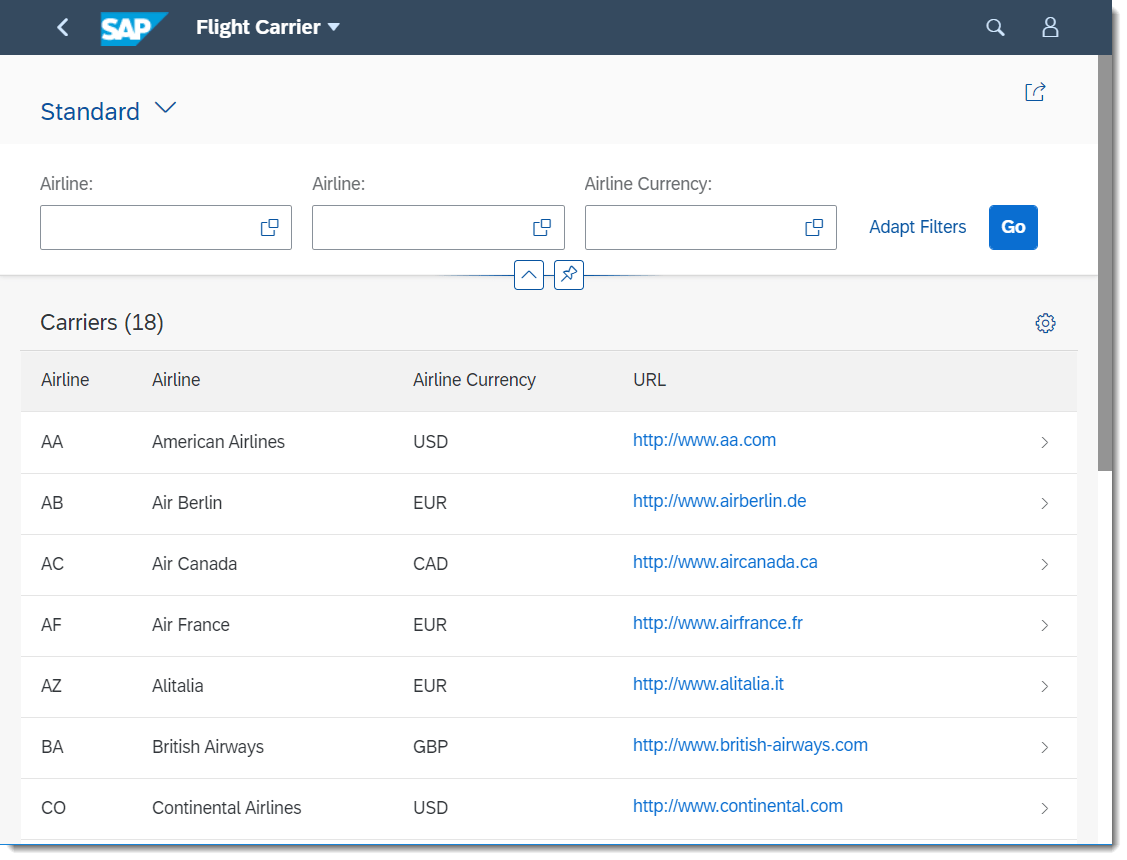Click the URL column header
Viewport: 1127px width, 860px height.
649,380
